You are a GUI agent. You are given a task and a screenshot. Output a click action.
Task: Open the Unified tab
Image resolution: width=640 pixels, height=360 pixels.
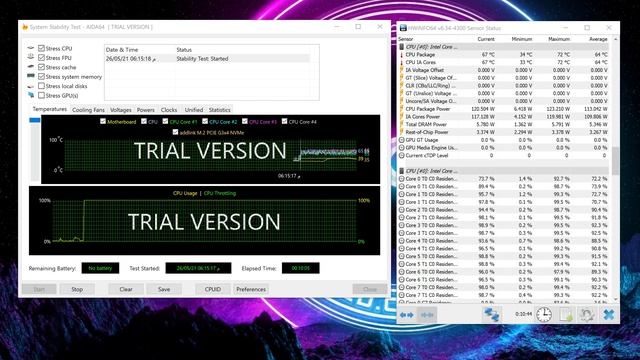pos(194,110)
